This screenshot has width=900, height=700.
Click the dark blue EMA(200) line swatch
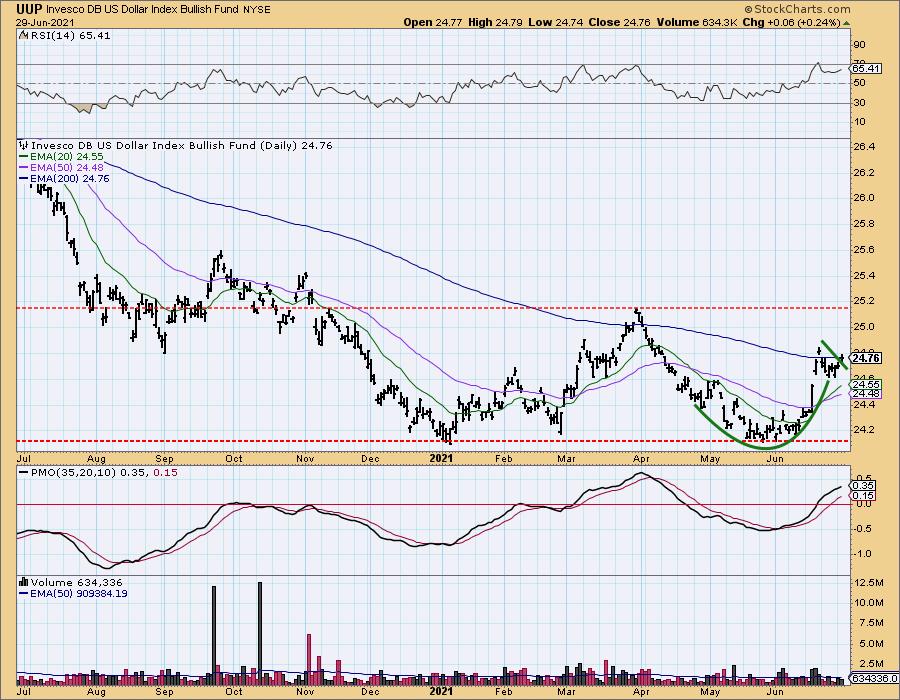pyautogui.click(x=23, y=179)
